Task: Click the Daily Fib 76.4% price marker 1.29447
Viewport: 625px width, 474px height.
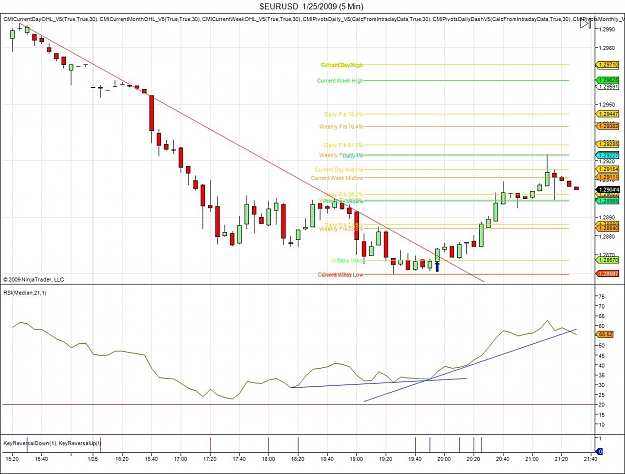Action: tap(607, 114)
